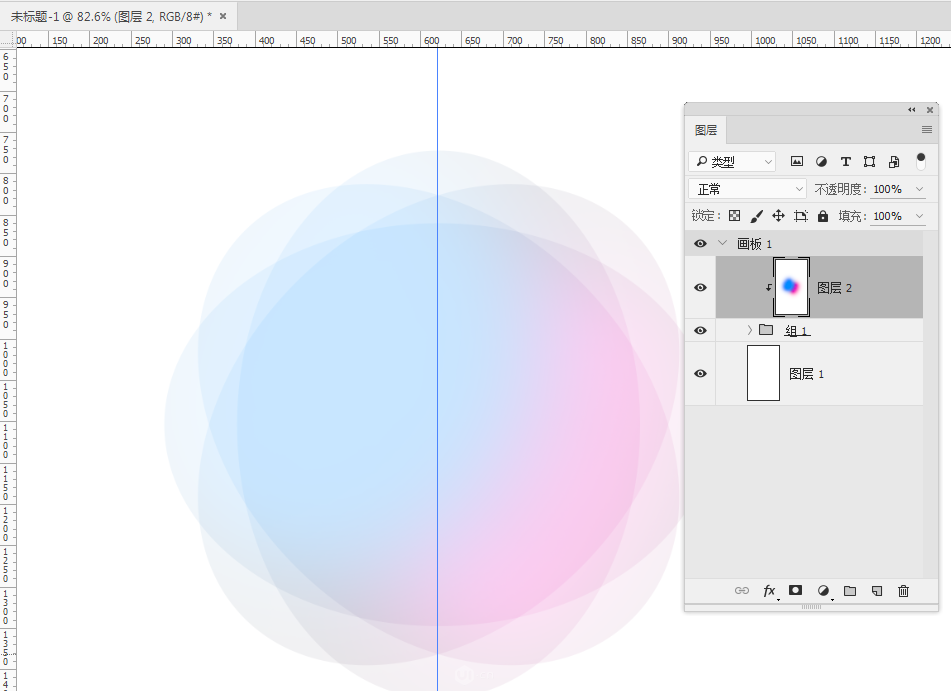Expand the 组 1 group
Screen dimensions: 951x691
[x=749, y=330]
